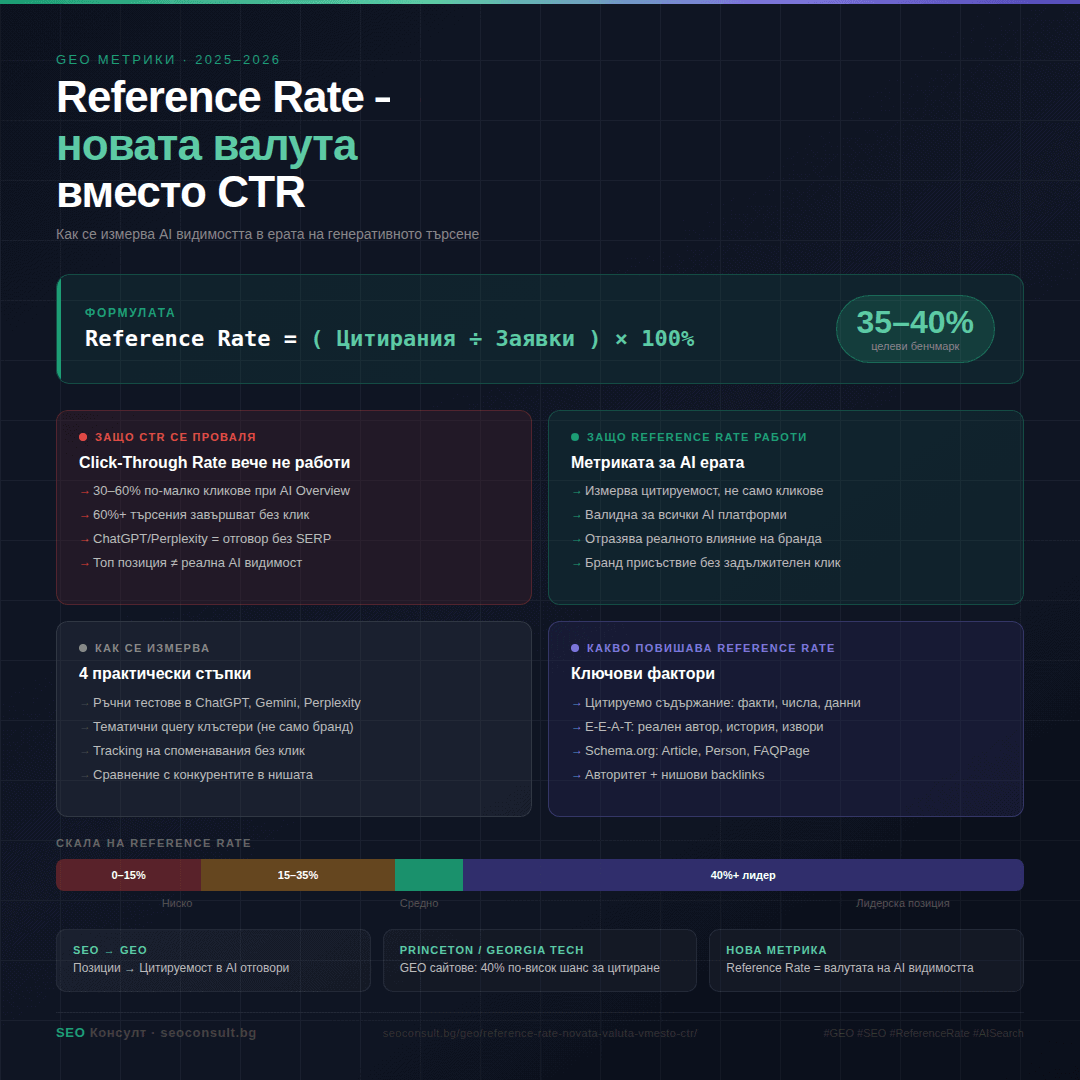Toggle the 'Лидерска позиция' marker
1080x1080 pixels.
(x=902, y=902)
